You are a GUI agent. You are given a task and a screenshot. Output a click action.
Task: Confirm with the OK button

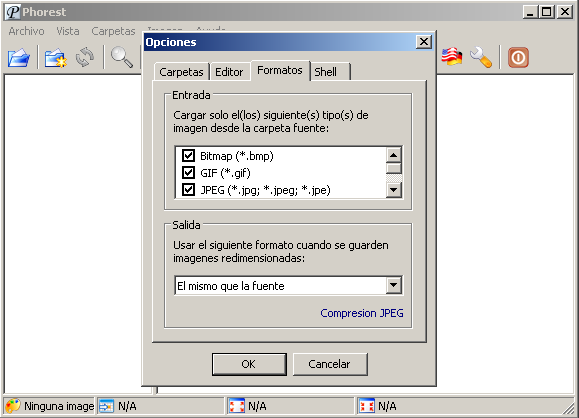[249, 364]
